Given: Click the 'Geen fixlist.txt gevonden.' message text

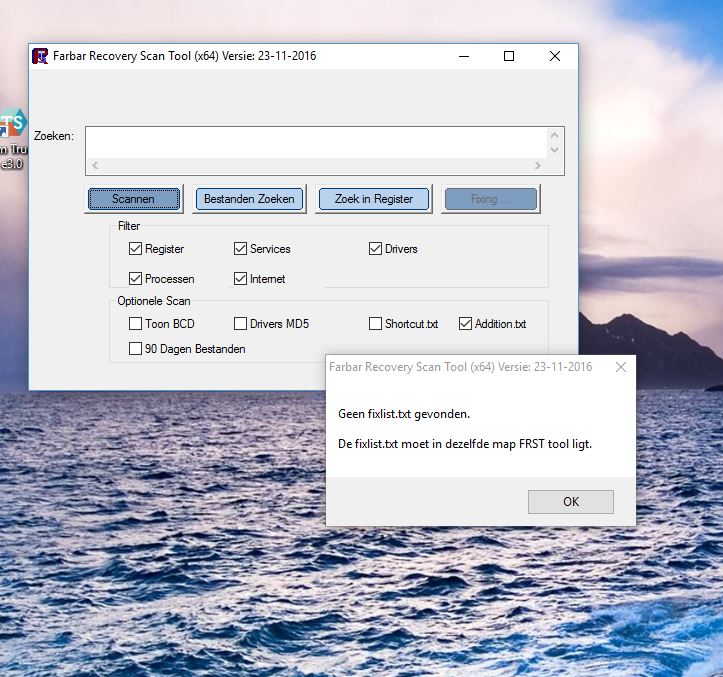Looking at the screenshot, I should pos(404,414).
